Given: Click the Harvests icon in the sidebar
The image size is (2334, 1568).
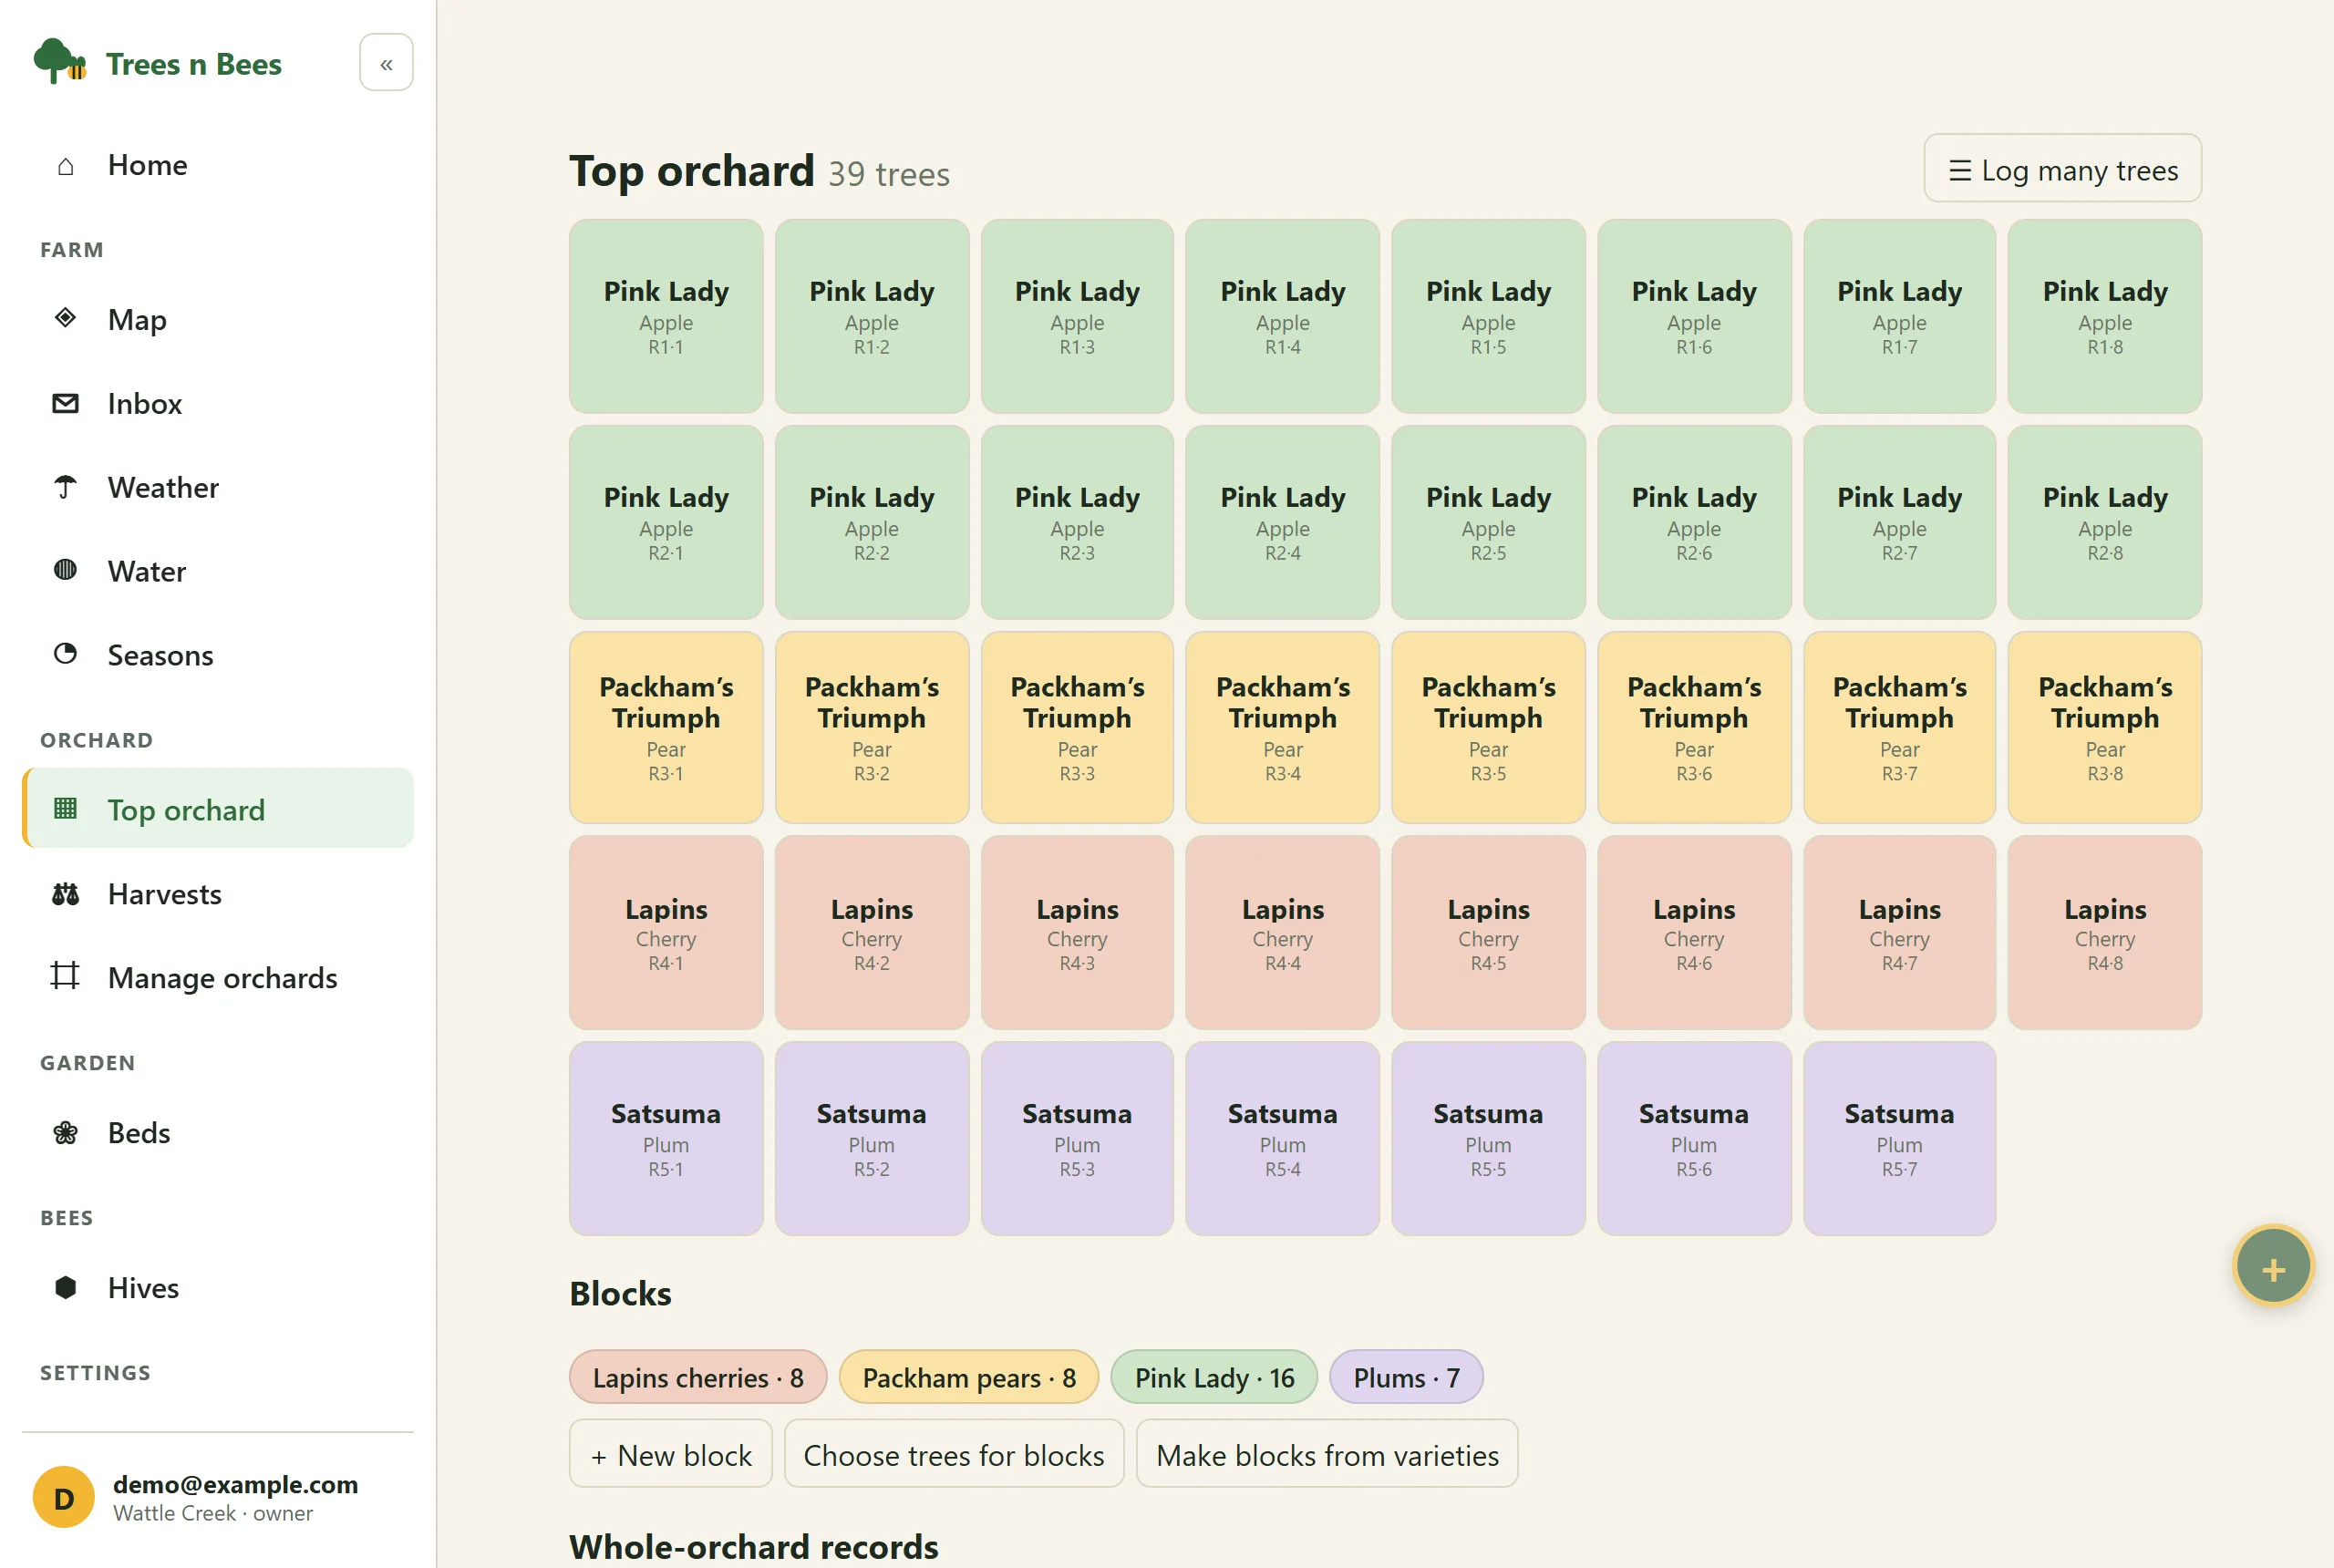Looking at the screenshot, I should point(65,893).
